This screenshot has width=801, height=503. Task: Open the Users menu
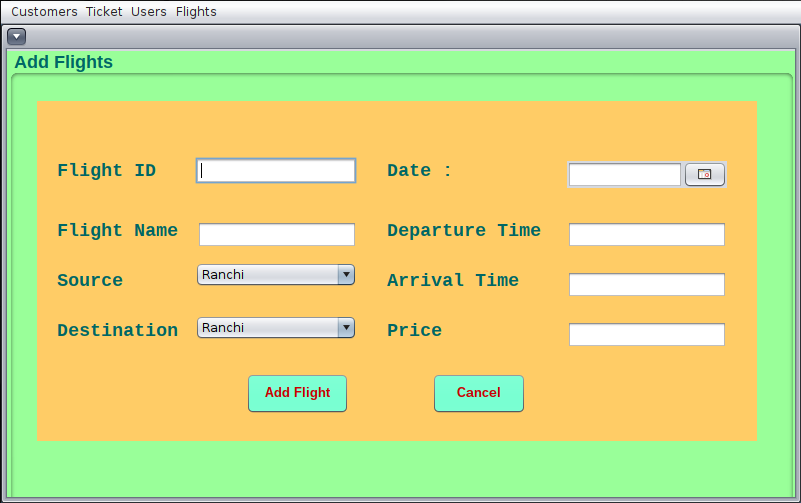[x=149, y=12]
